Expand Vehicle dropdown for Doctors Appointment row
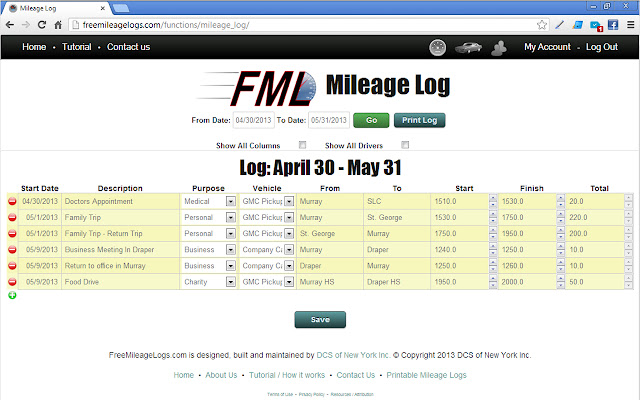Screen dimensions: 640x400 click(x=289, y=201)
